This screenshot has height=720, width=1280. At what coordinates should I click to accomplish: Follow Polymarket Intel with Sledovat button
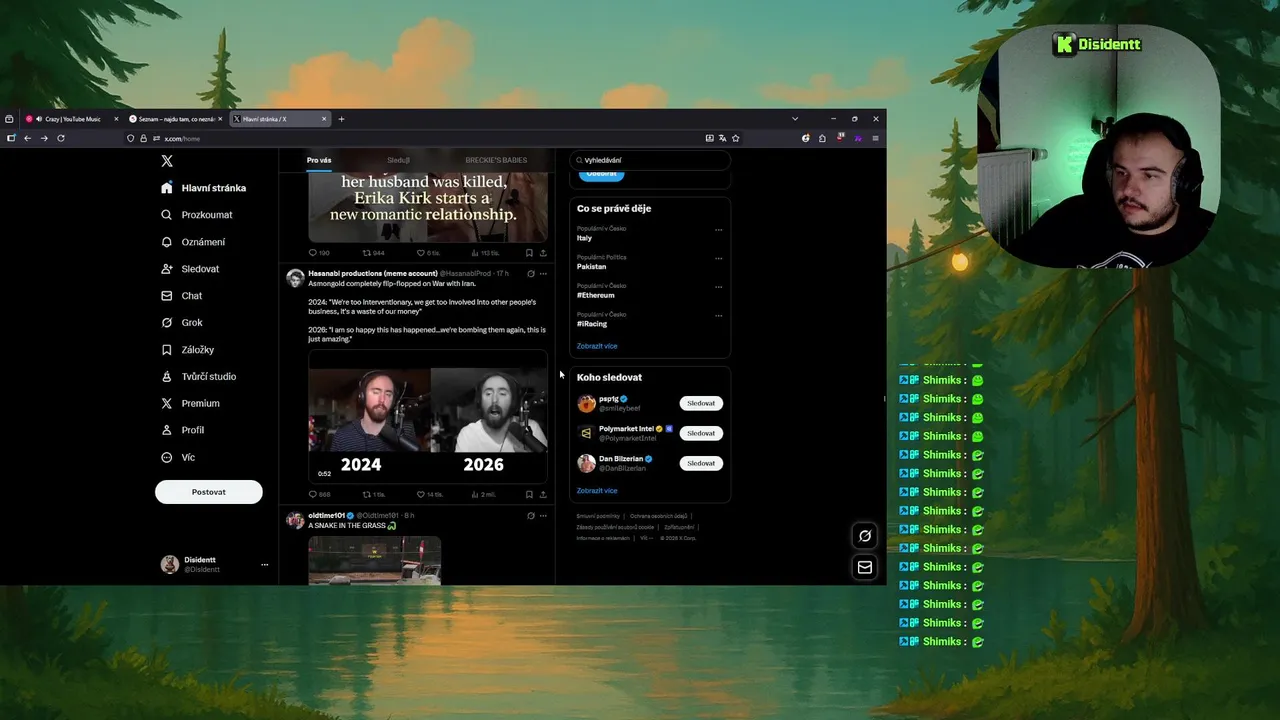[701, 433]
